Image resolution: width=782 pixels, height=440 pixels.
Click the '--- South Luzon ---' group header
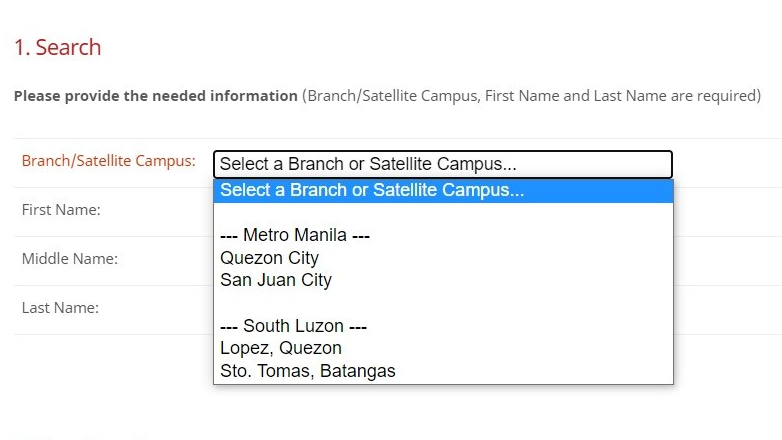294,327
